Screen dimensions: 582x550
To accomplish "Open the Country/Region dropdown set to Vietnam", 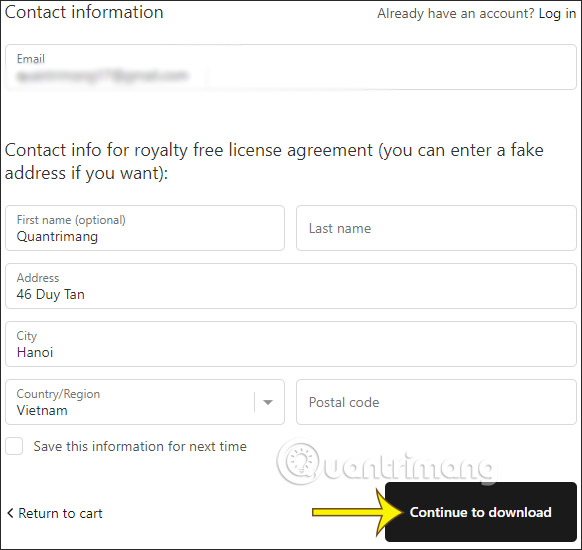I will tap(145, 402).
